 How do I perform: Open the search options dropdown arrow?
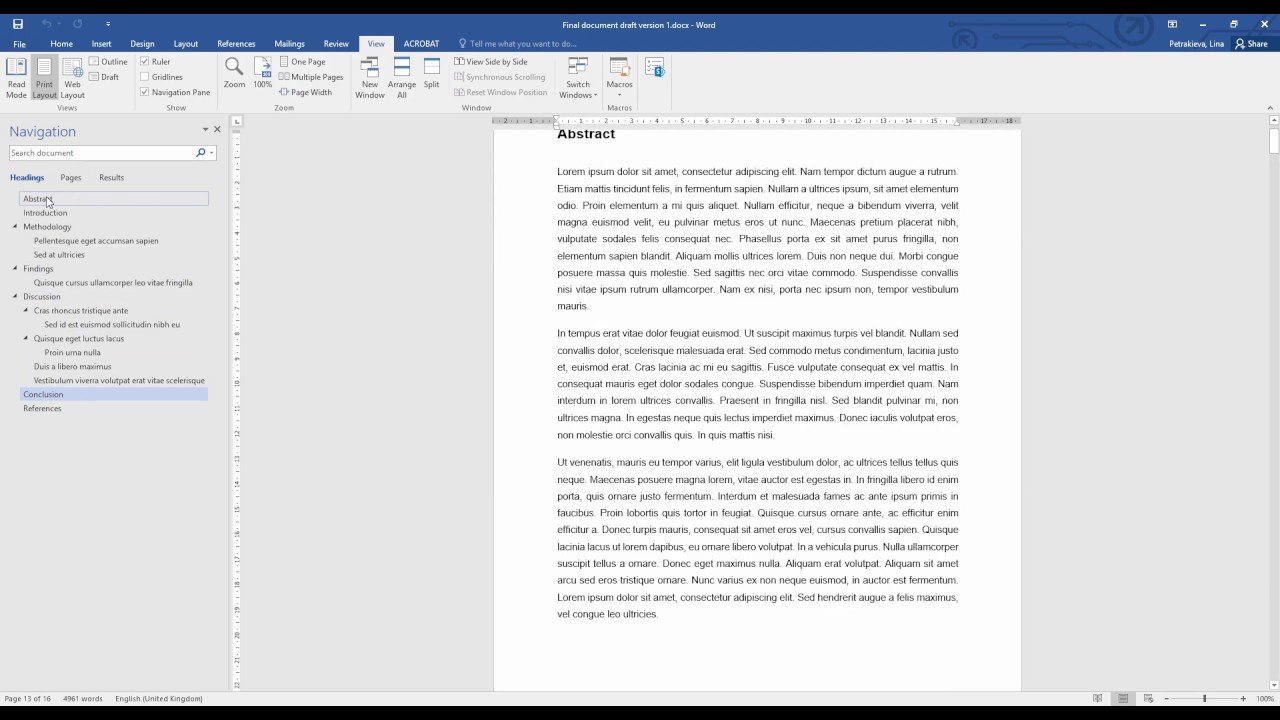212,153
